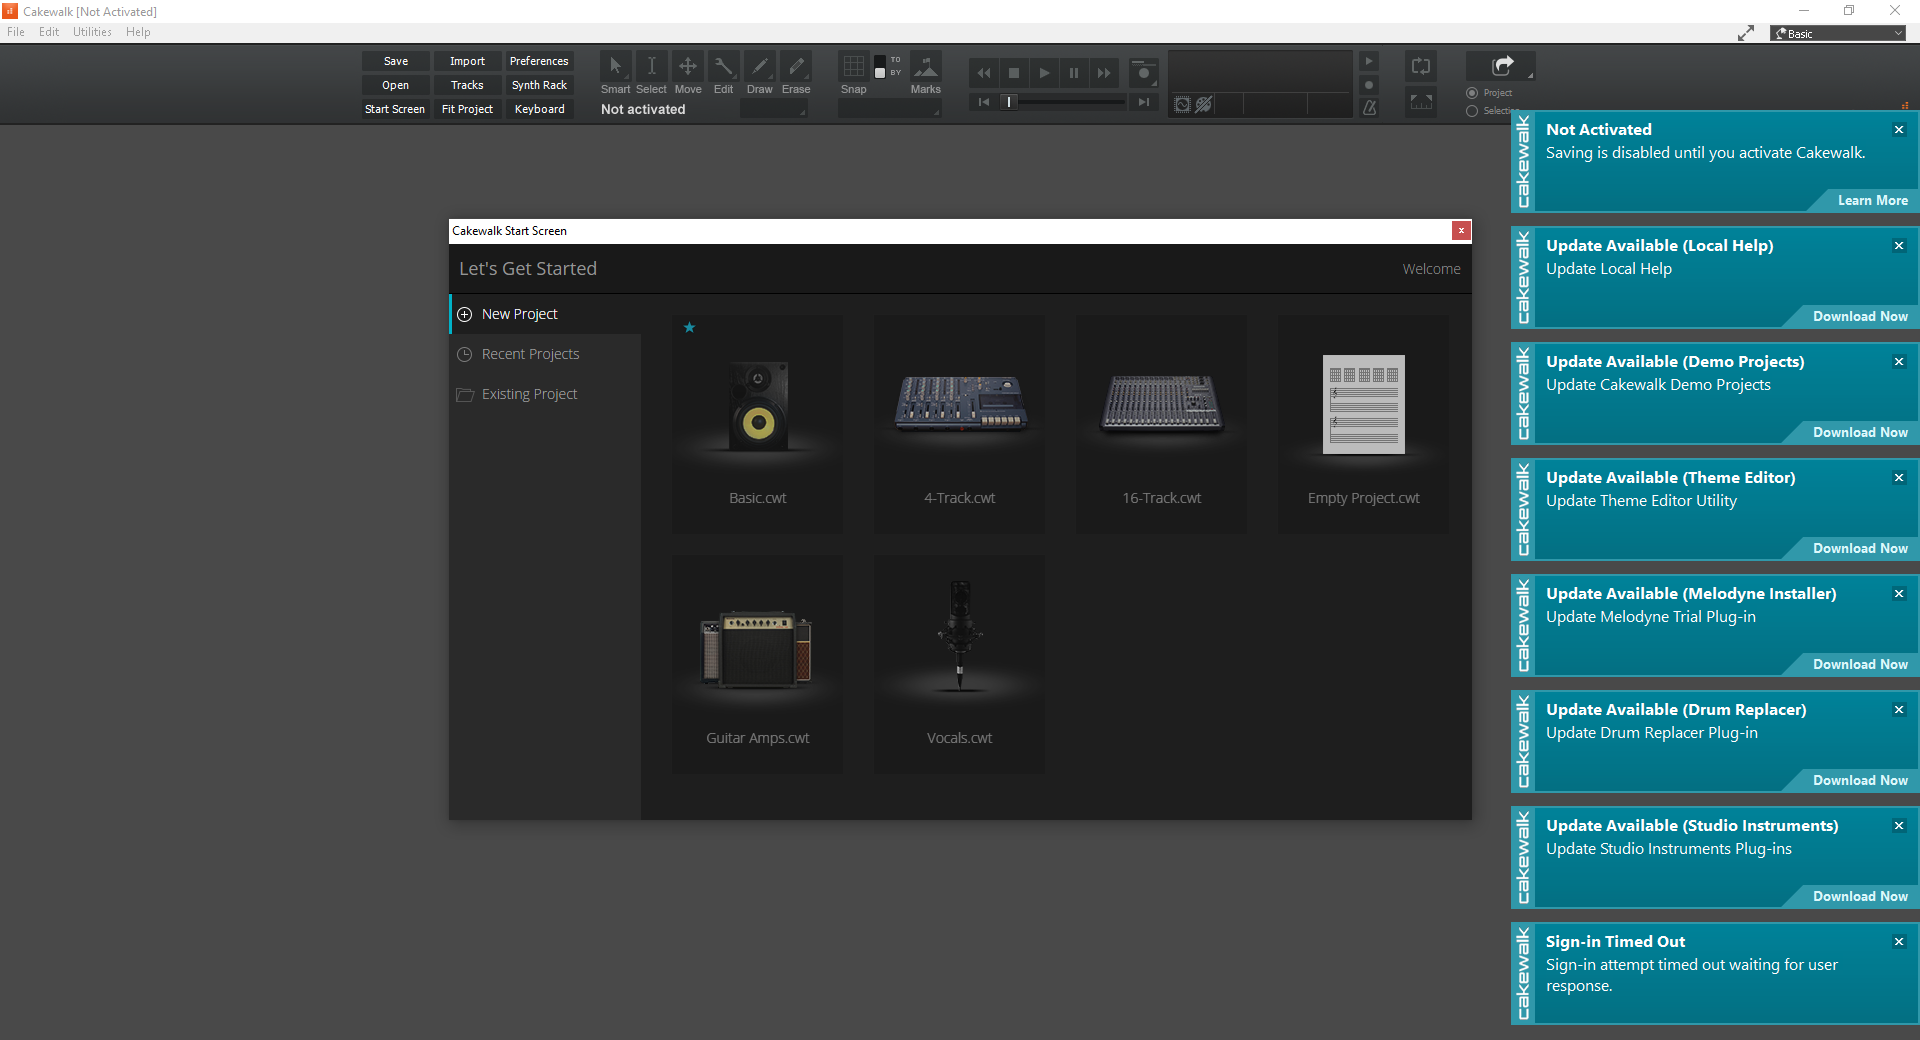Choose the 4-Track.cwt template
Viewport: 1920px width, 1040px height.
959,424
